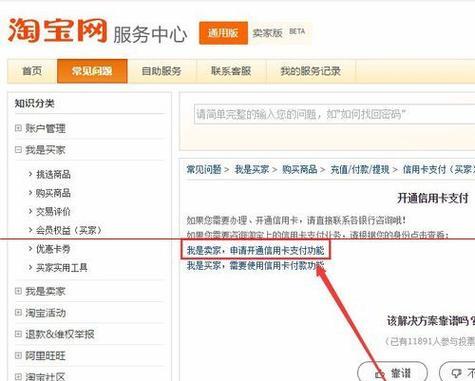This screenshot has height=381, width=475.
Task: Expand the 阿里旺旺 plus icon
Action: (18, 355)
